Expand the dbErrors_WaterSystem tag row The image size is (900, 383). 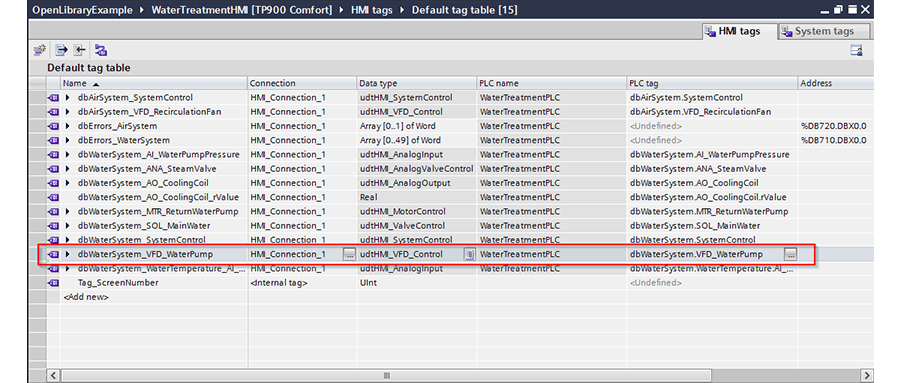(68, 140)
